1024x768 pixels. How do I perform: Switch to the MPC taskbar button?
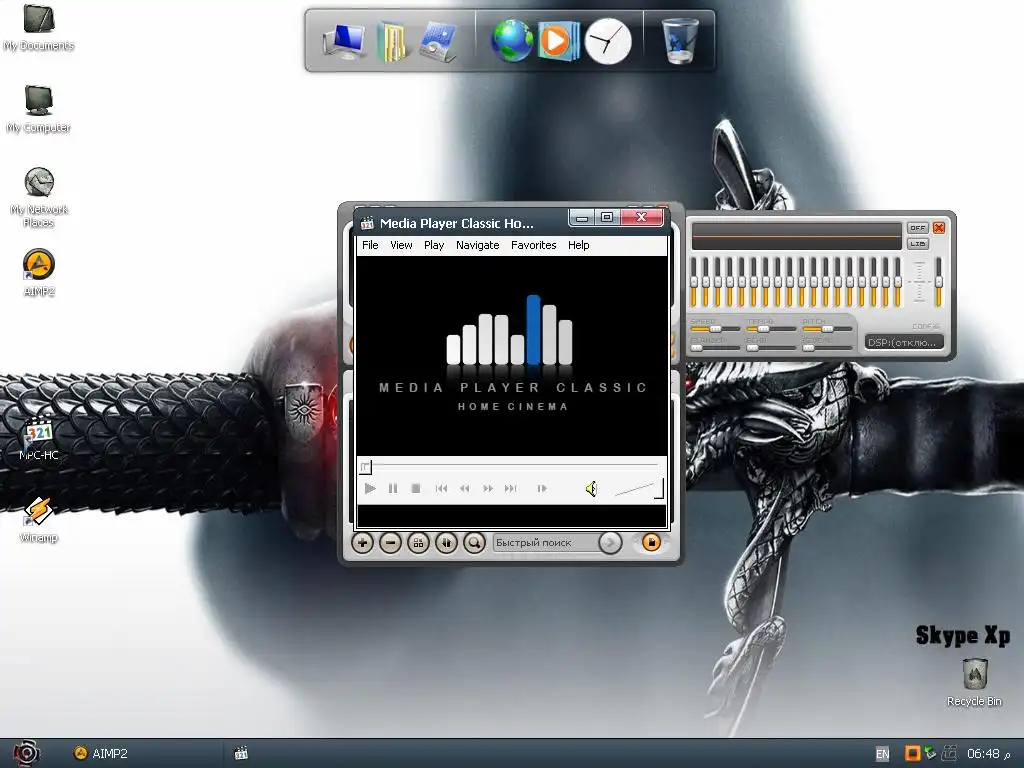click(x=241, y=754)
